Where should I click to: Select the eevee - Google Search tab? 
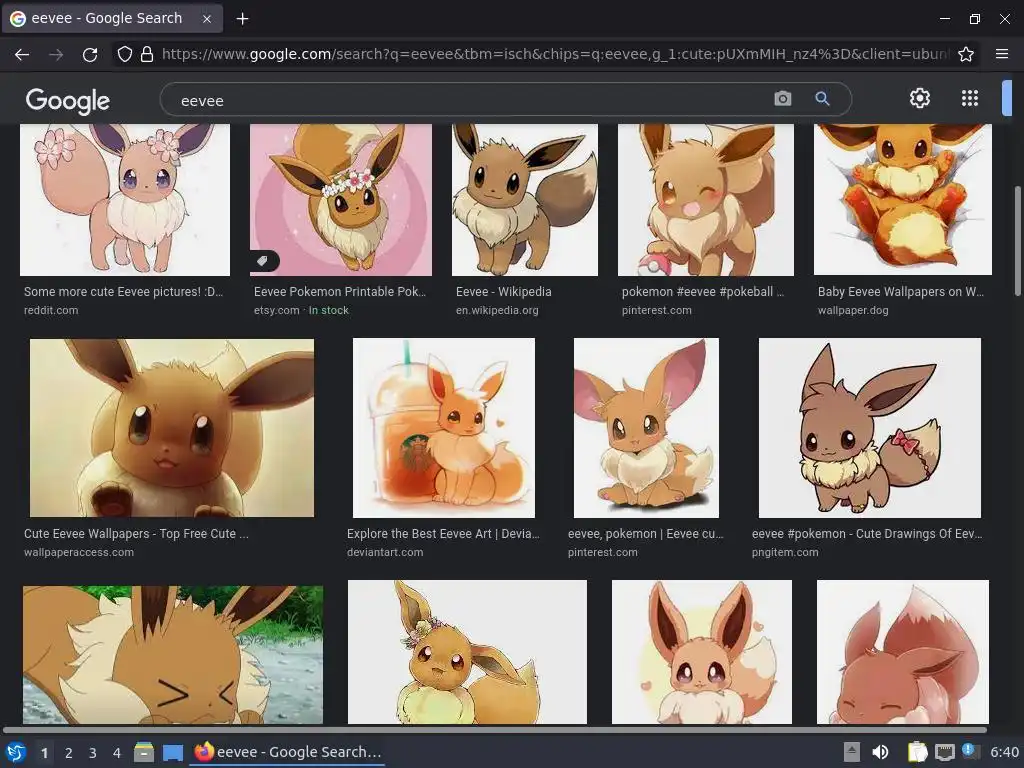[112, 18]
